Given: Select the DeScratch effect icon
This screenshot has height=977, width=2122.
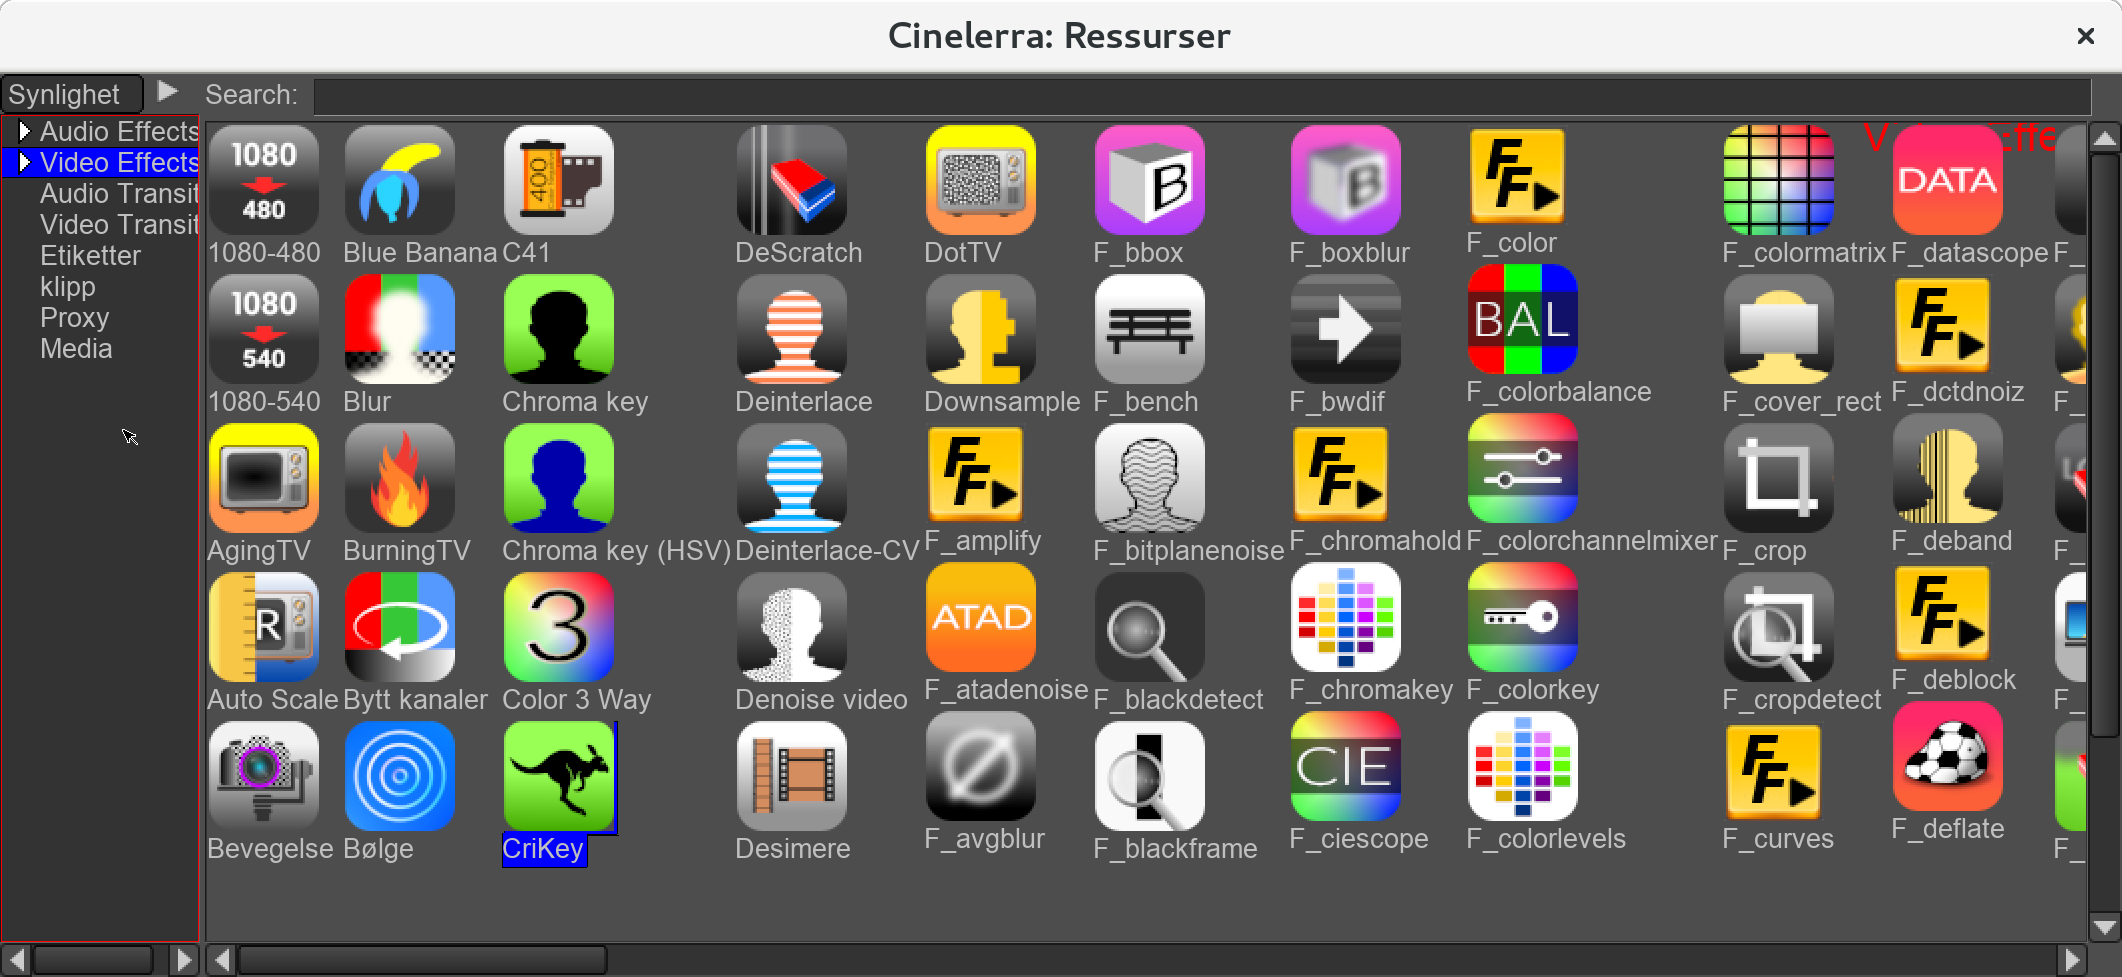Looking at the screenshot, I should click(x=791, y=180).
